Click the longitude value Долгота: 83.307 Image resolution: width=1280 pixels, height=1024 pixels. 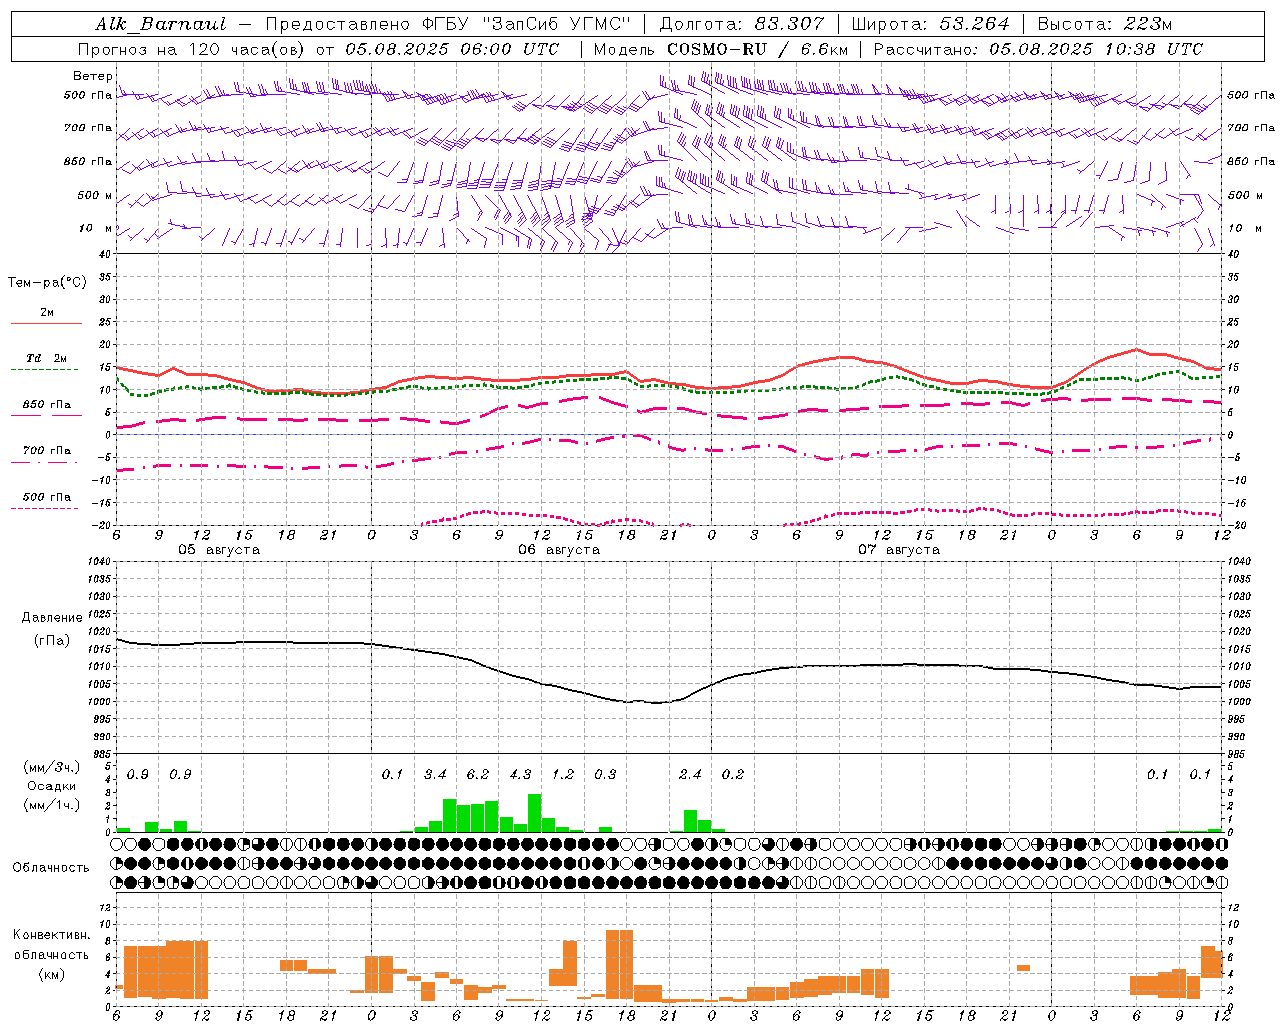pyautogui.click(x=742, y=24)
